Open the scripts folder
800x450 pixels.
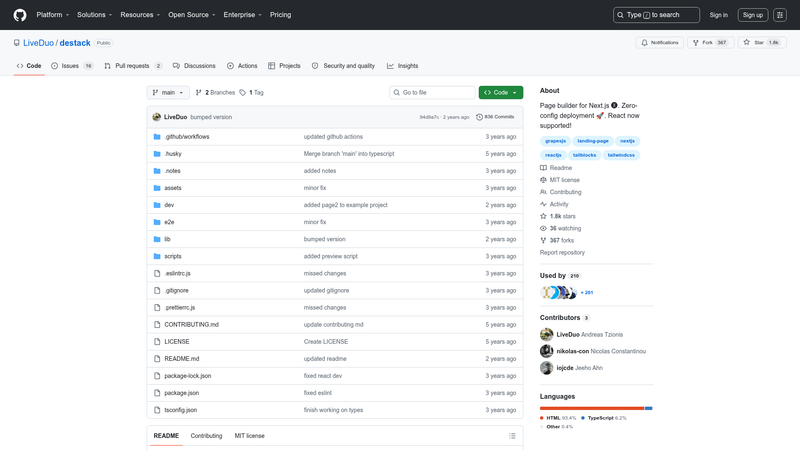point(172,256)
